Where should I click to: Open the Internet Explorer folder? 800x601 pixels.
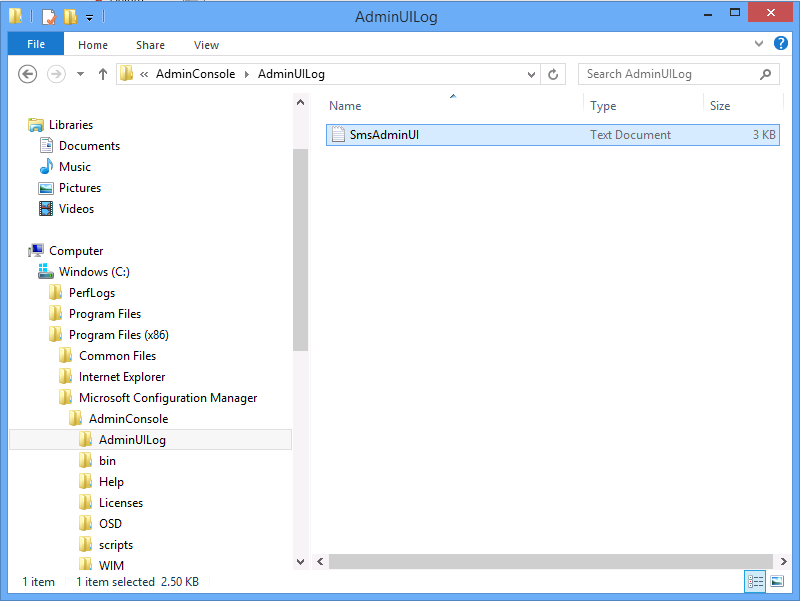point(122,377)
